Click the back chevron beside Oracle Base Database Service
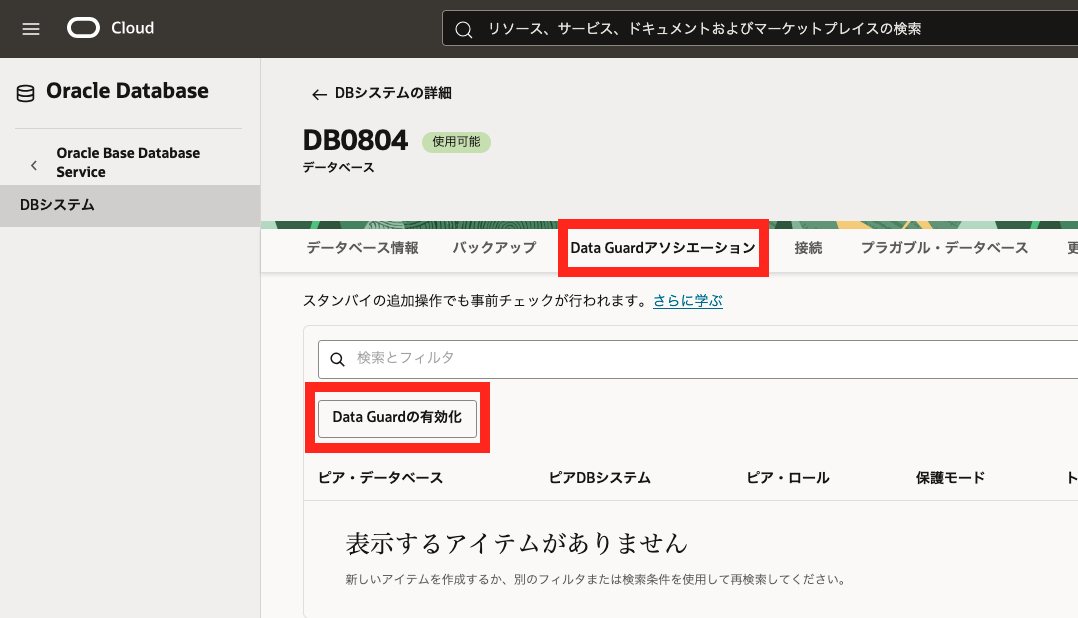 pyautogui.click(x=34, y=164)
